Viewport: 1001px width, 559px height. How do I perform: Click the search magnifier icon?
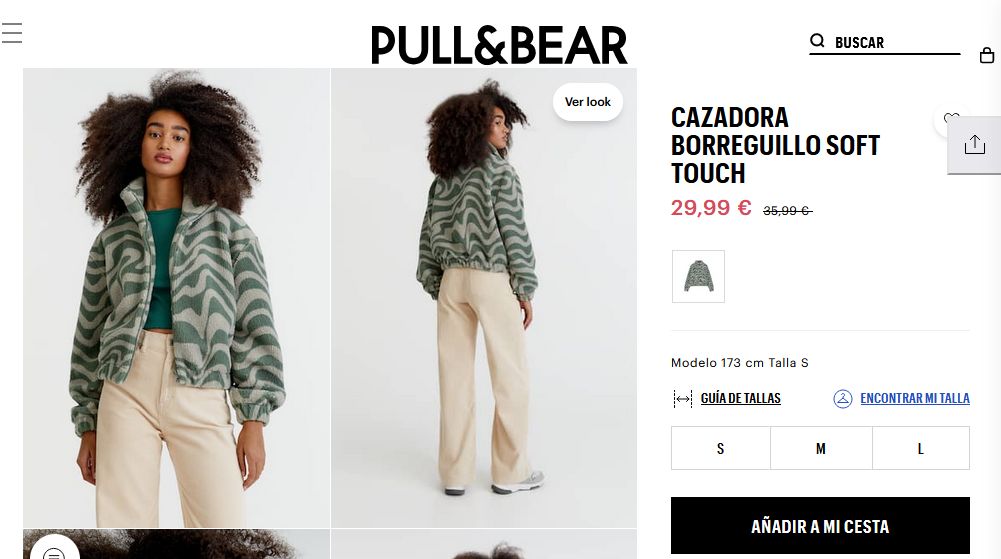pos(817,41)
